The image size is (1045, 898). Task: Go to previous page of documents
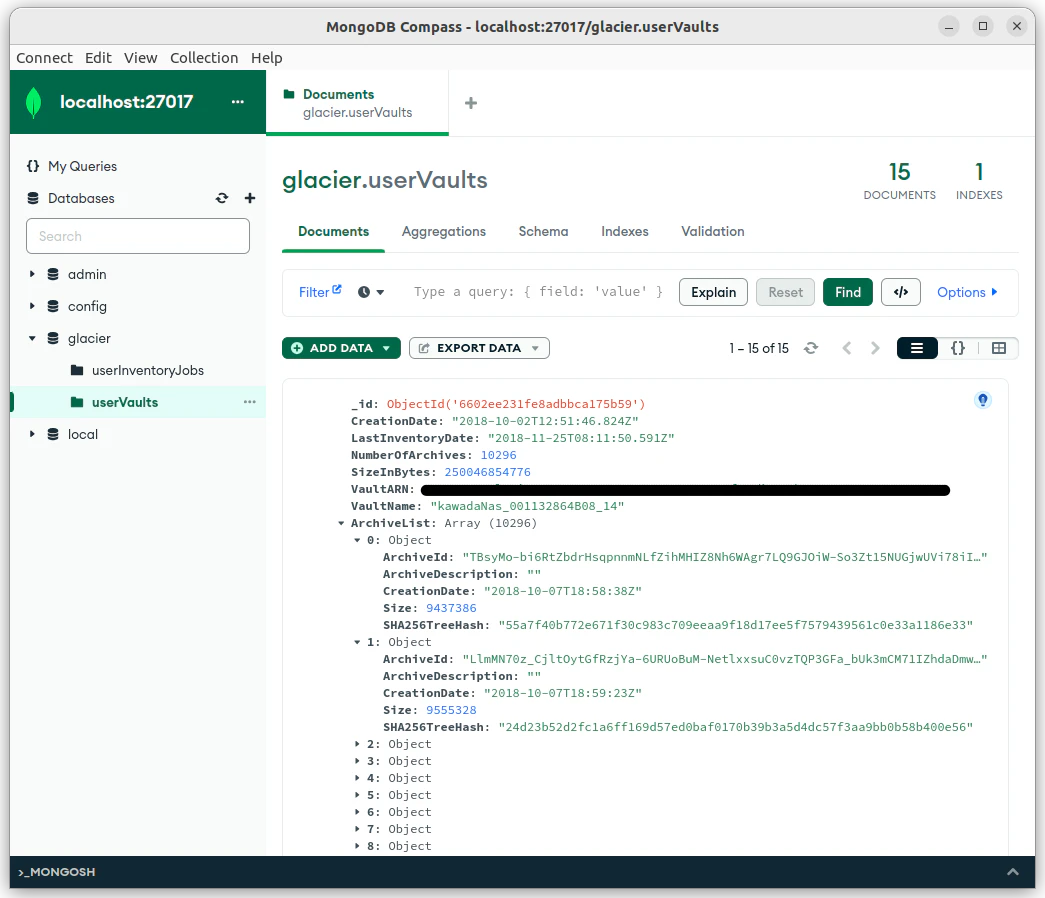coord(847,348)
